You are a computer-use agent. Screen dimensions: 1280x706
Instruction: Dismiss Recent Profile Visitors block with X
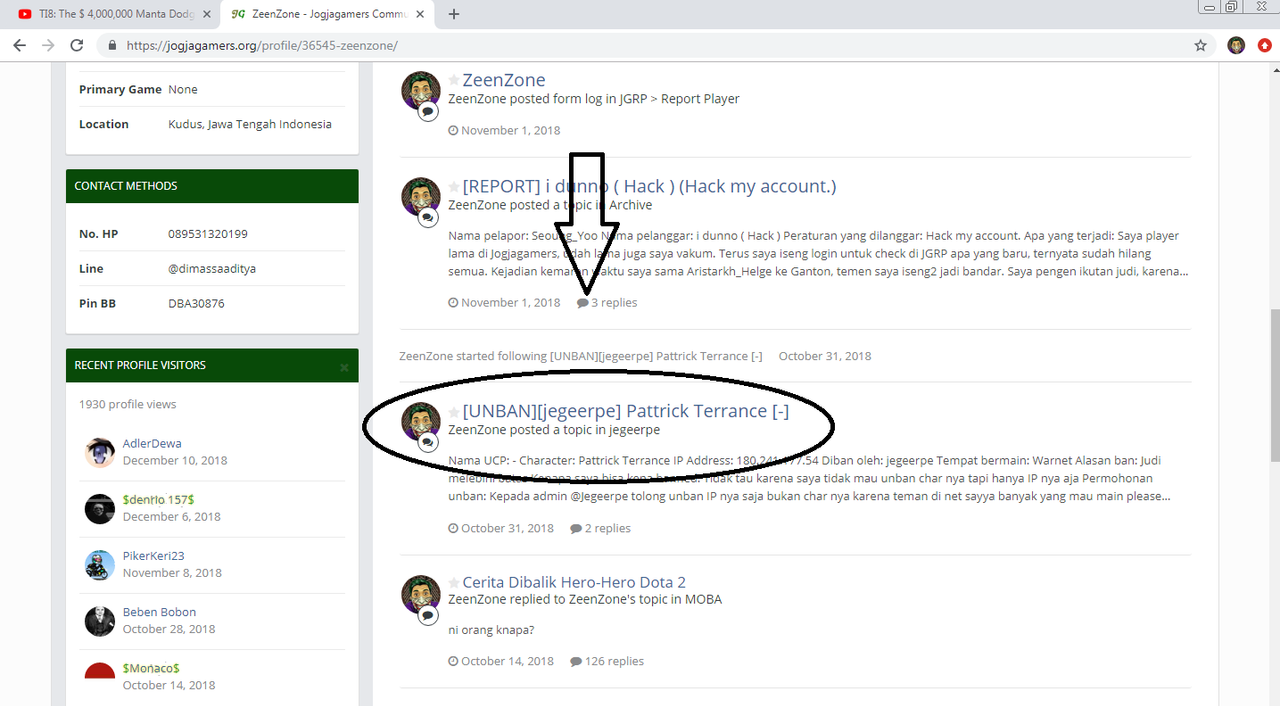click(344, 367)
